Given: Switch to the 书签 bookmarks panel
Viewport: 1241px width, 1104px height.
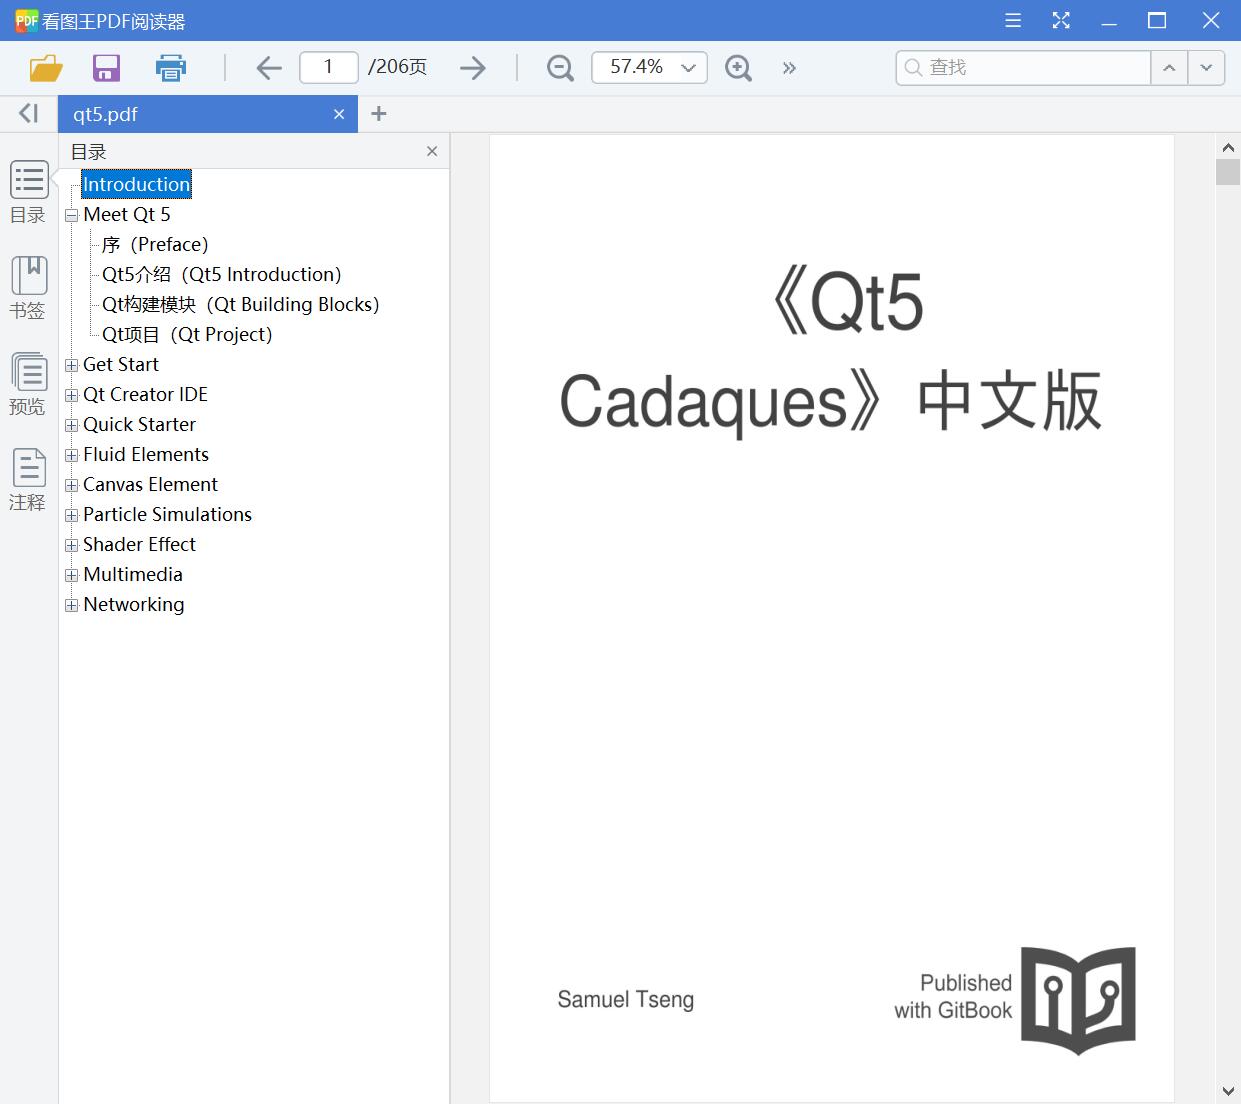Looking at the screenshot, I should coord(28,287).
